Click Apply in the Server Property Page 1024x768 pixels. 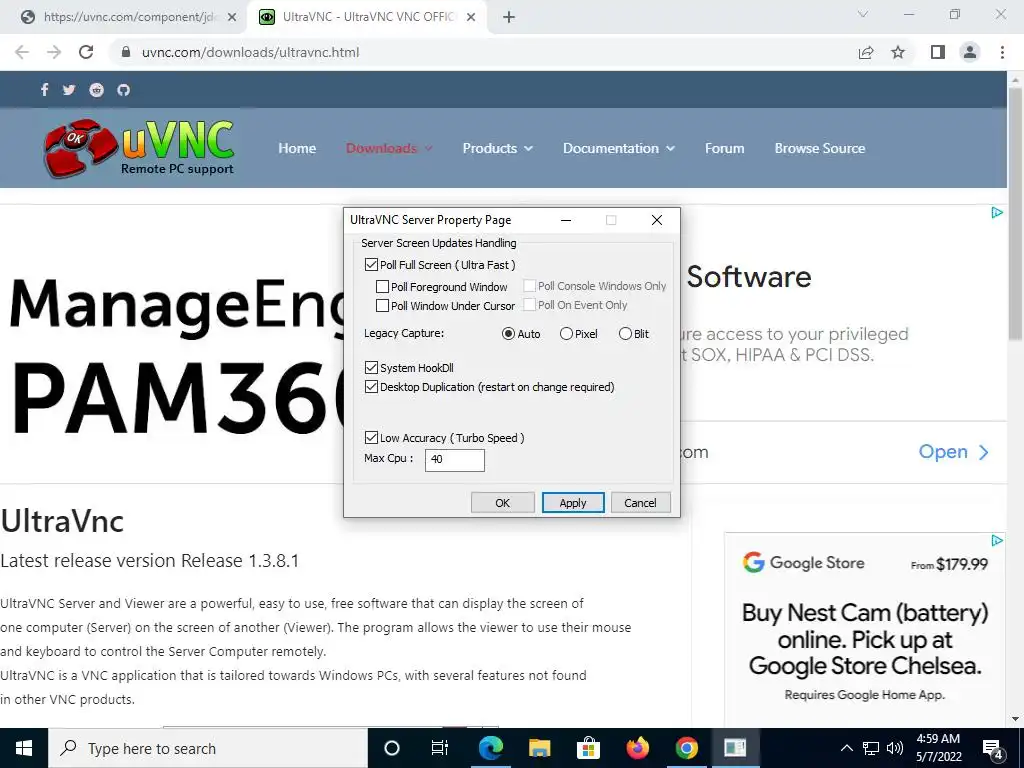click(573, 503)
